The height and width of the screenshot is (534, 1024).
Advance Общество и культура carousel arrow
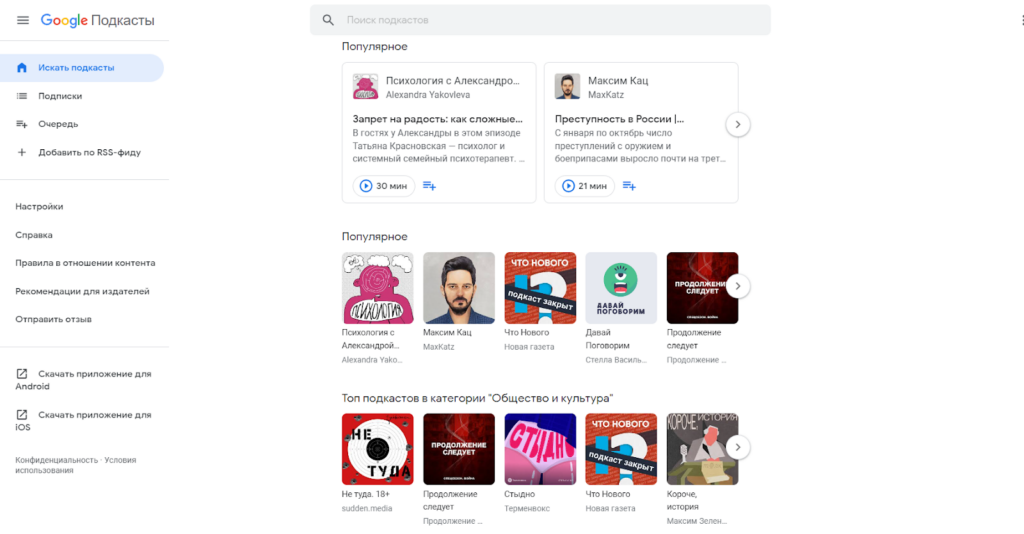tap(738, 447)
